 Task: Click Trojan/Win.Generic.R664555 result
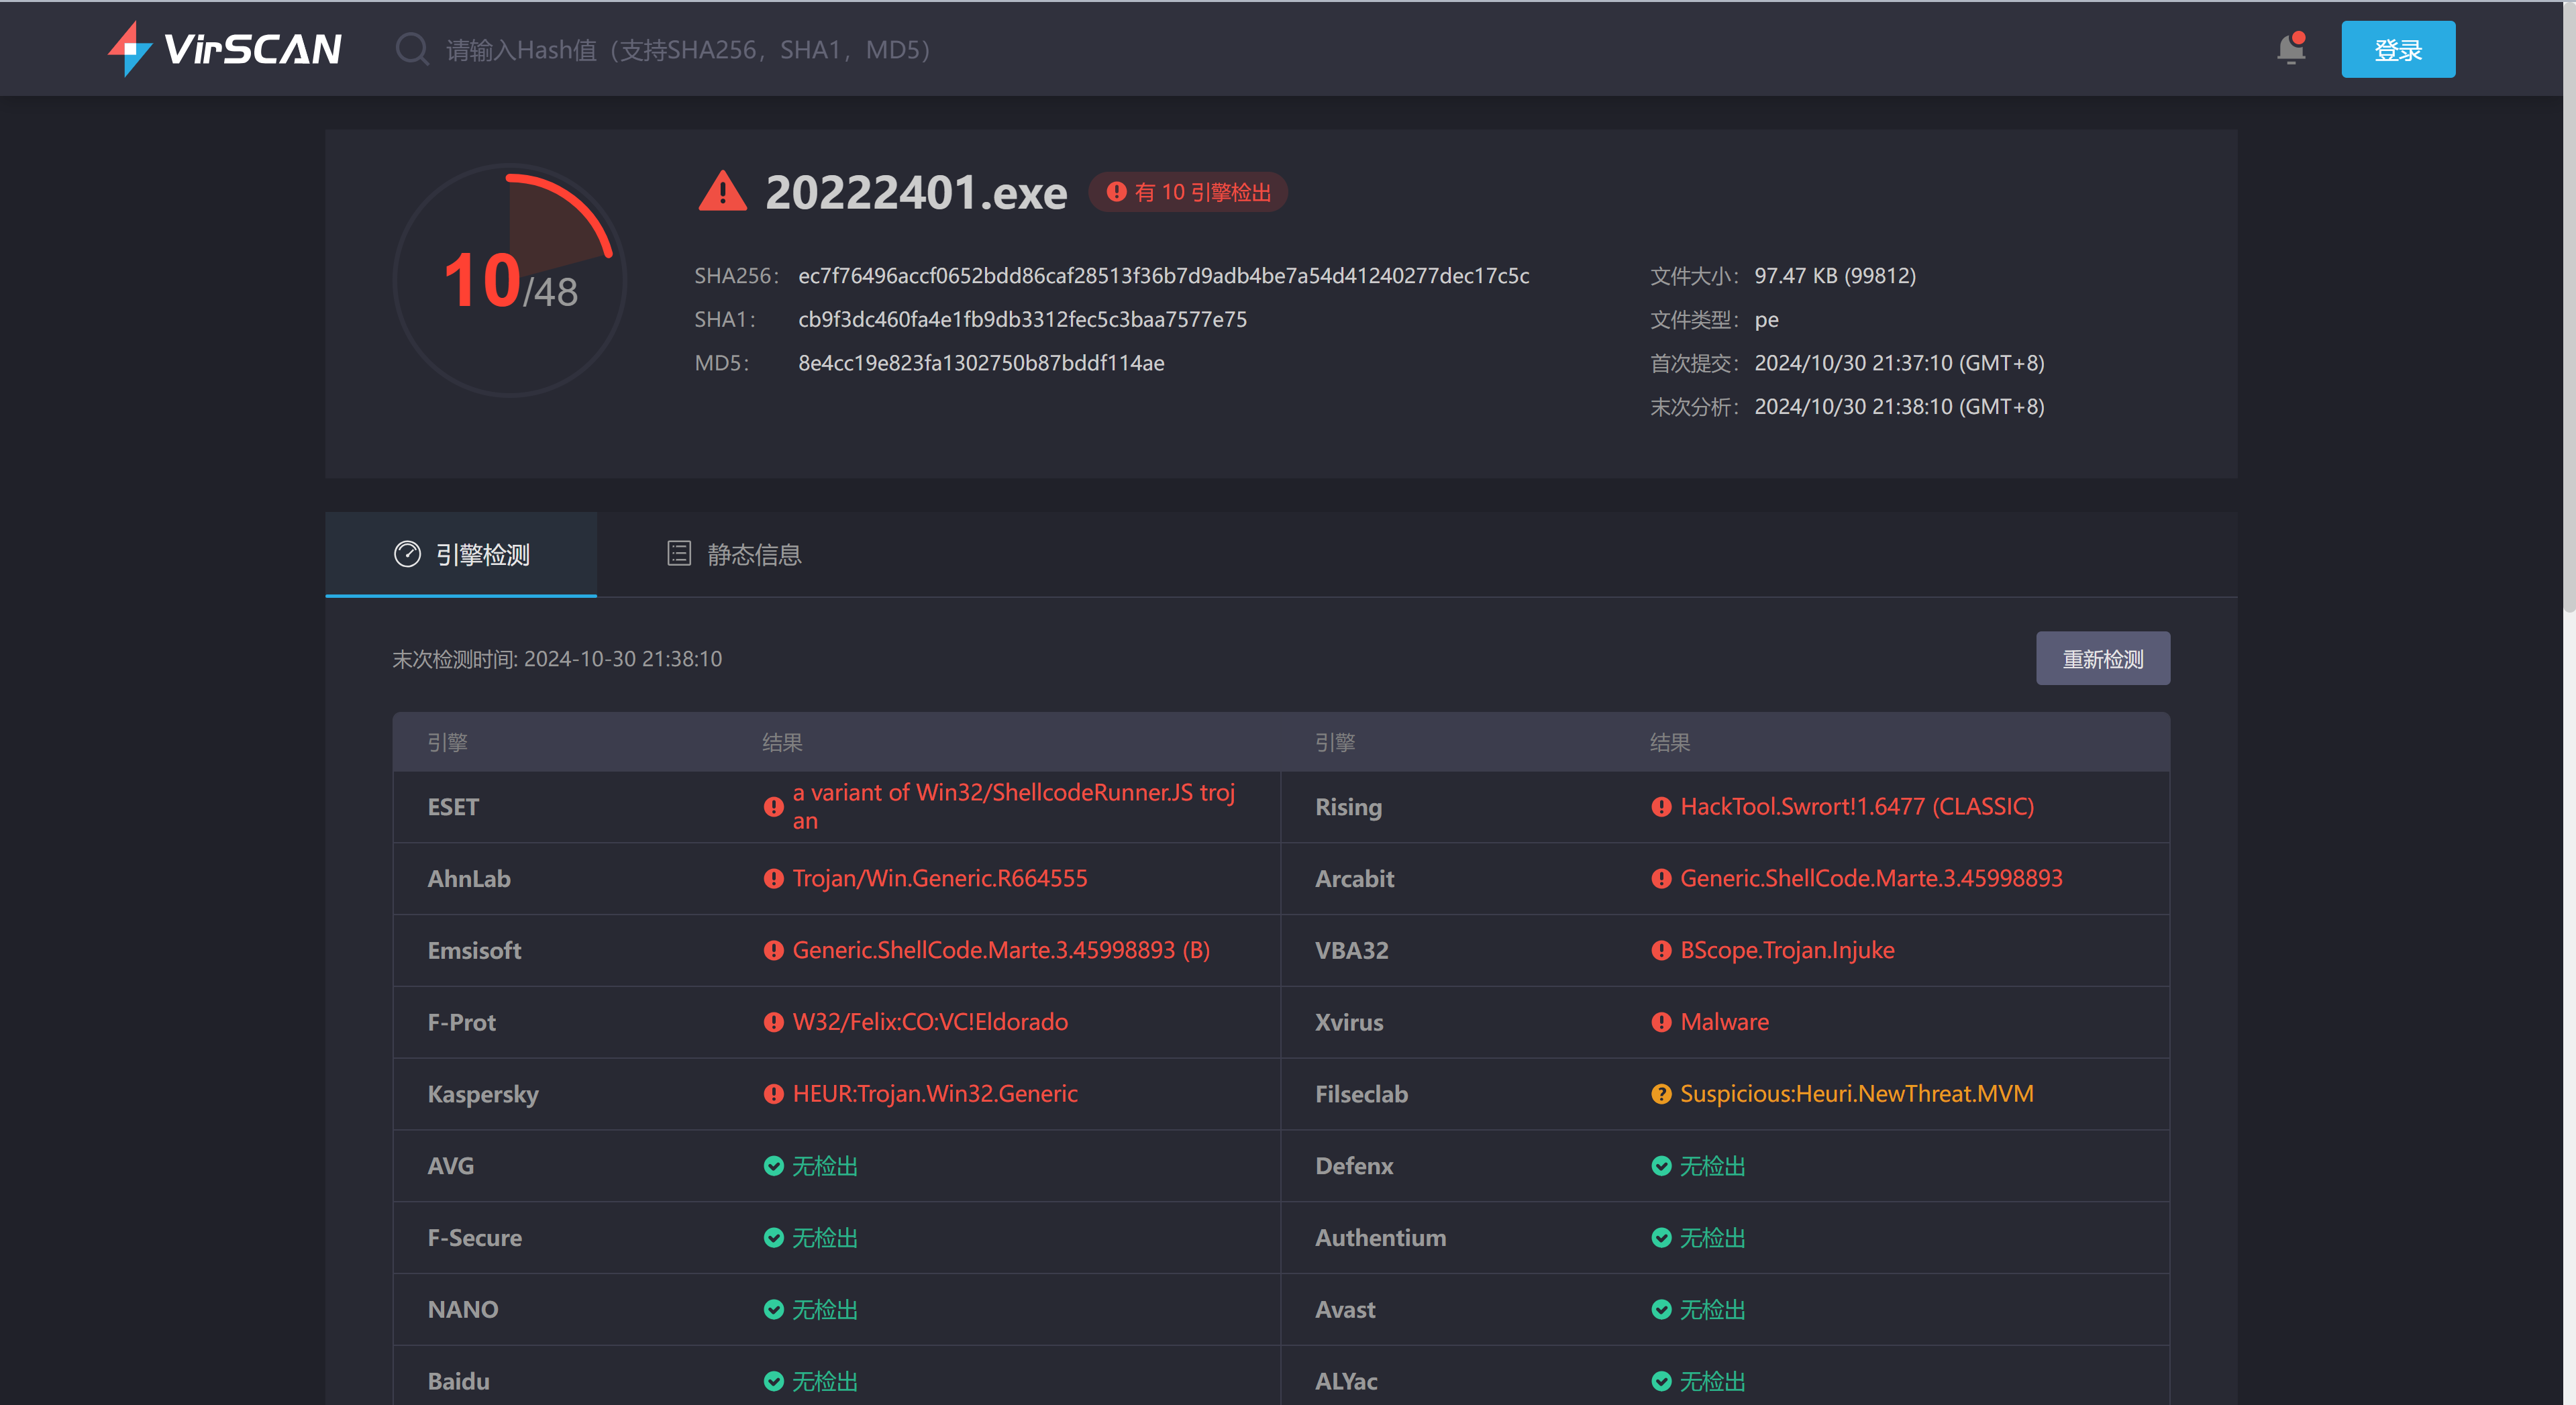[x=940, y=878]
